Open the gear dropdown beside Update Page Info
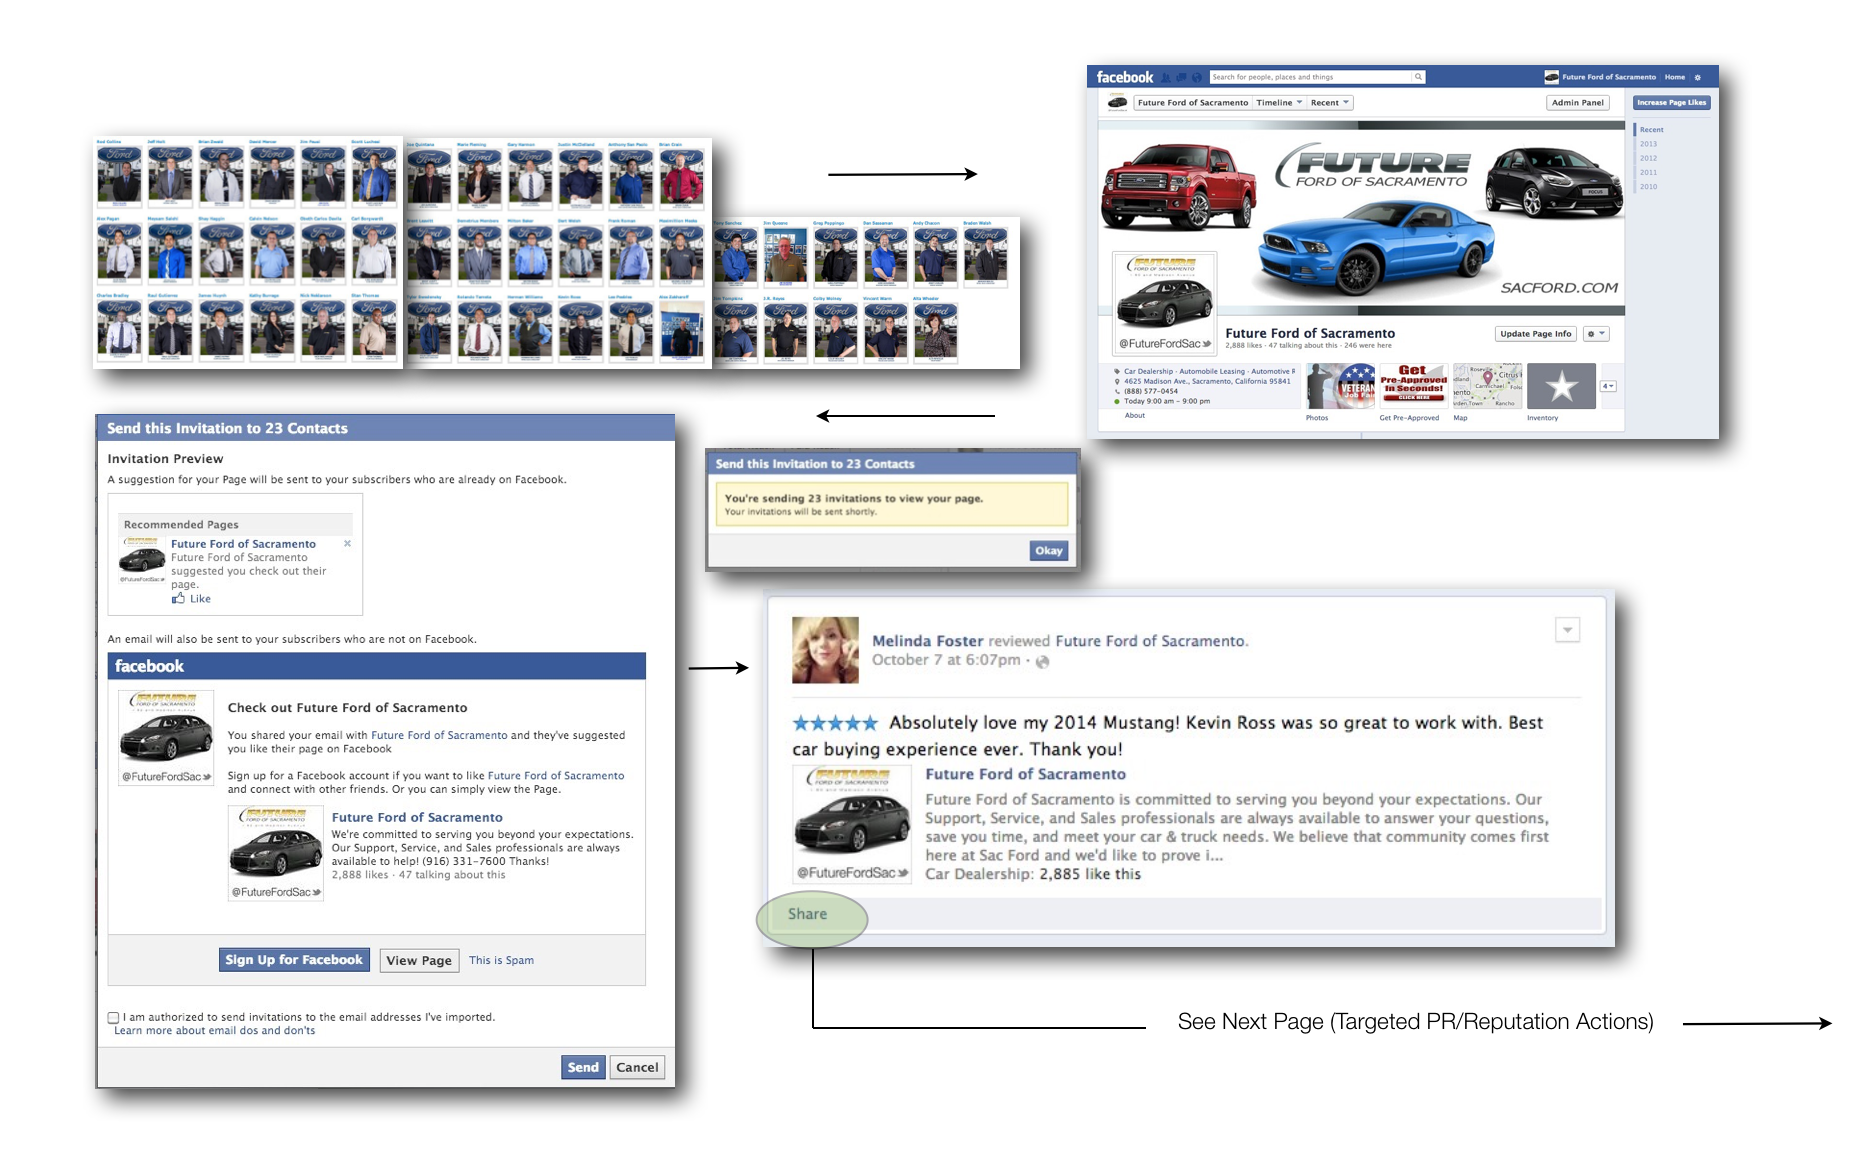This screenshot has width=1868, height=1160. pos(1596,334)
